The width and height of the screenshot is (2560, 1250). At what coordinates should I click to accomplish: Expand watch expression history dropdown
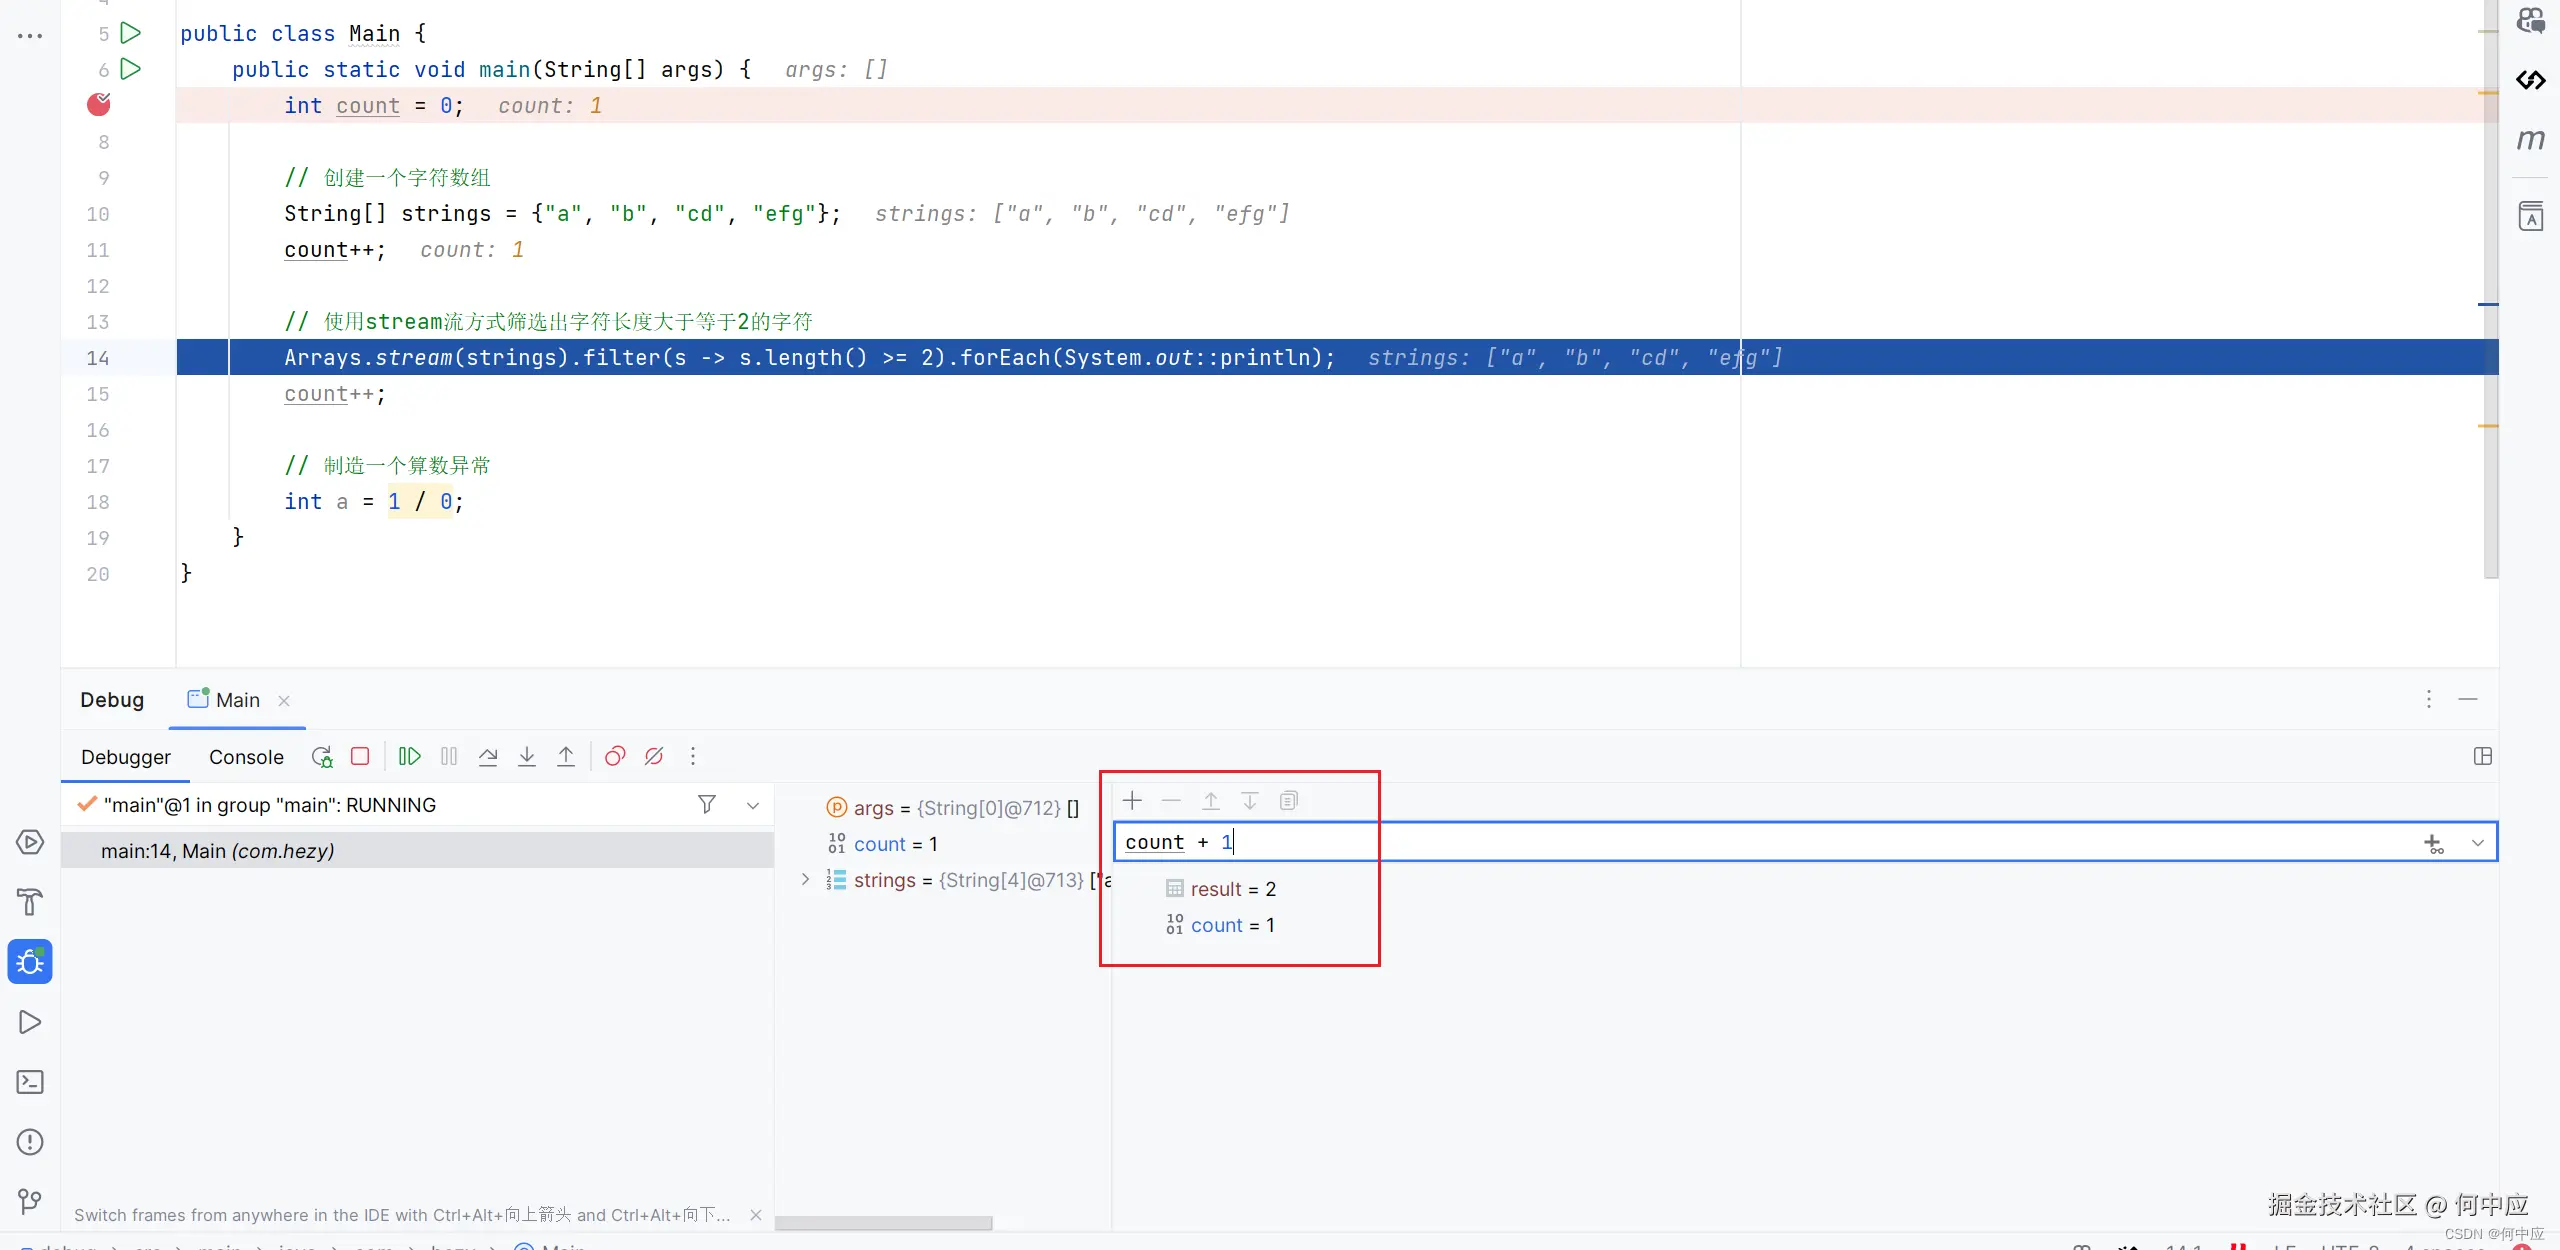pos(2477,843)
